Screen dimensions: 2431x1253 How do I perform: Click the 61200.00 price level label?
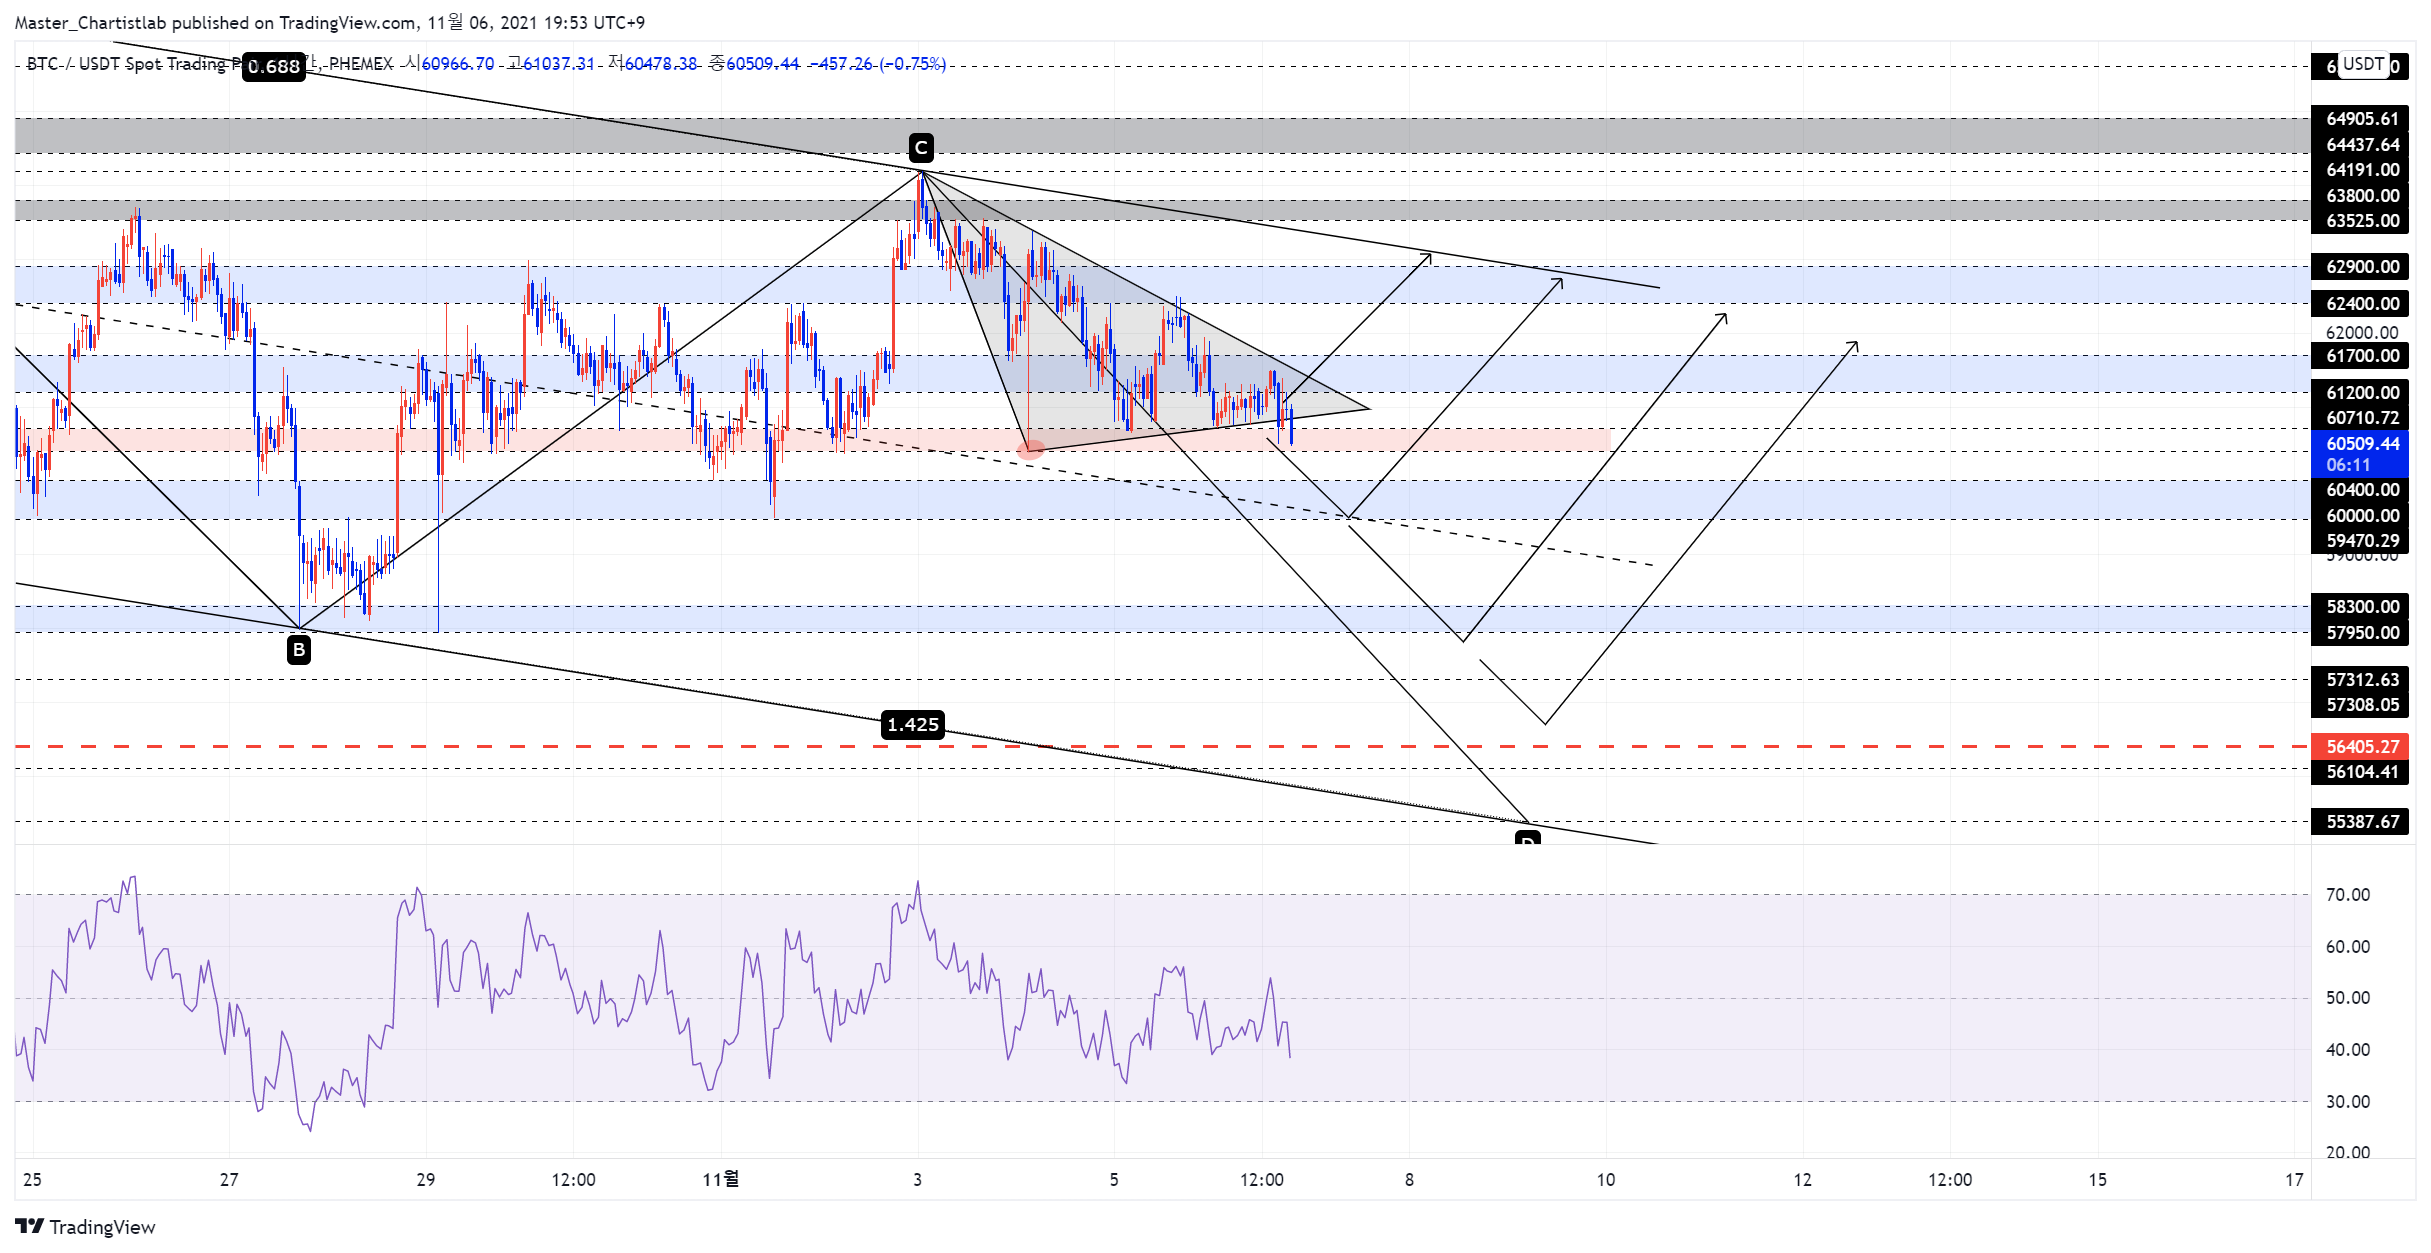2362,393
